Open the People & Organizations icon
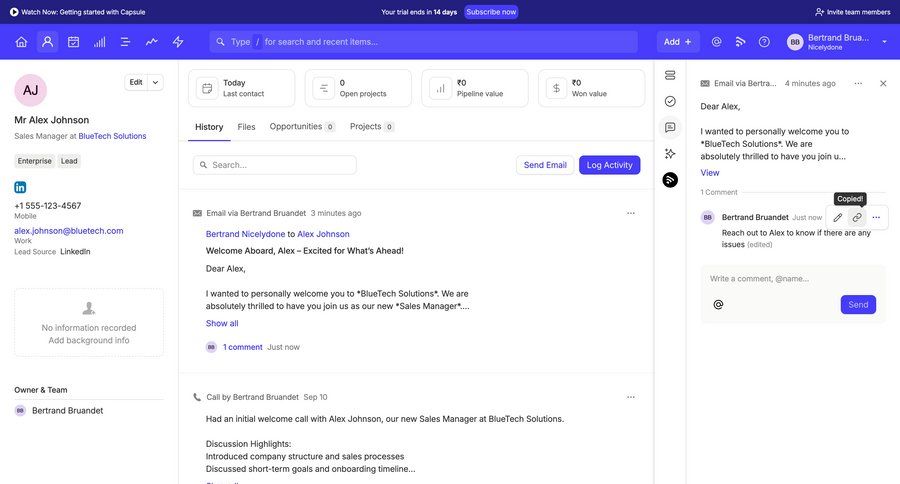The height and width of the screenshot is (484, 900). [48, 42]
